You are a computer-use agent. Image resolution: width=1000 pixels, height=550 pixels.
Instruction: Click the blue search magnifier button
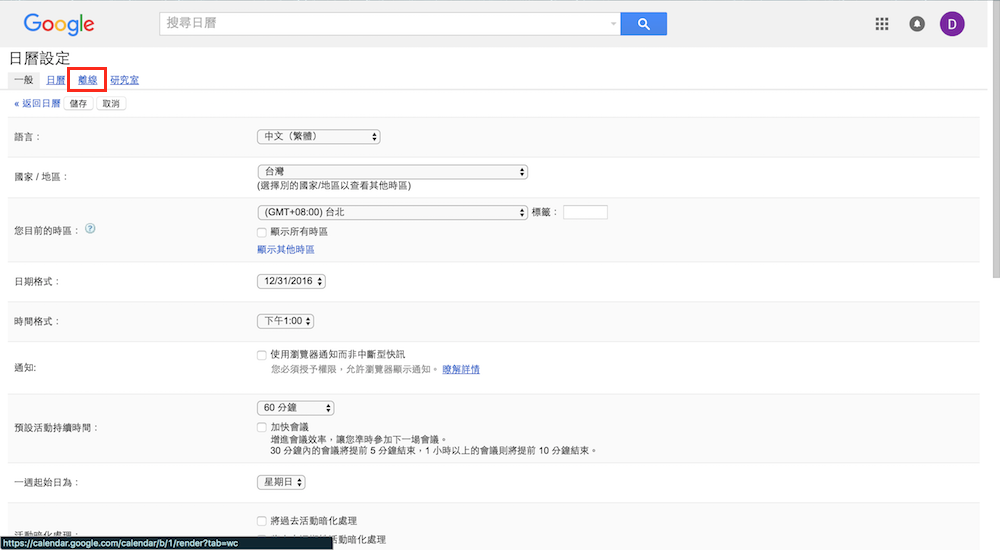click(643, 24)
